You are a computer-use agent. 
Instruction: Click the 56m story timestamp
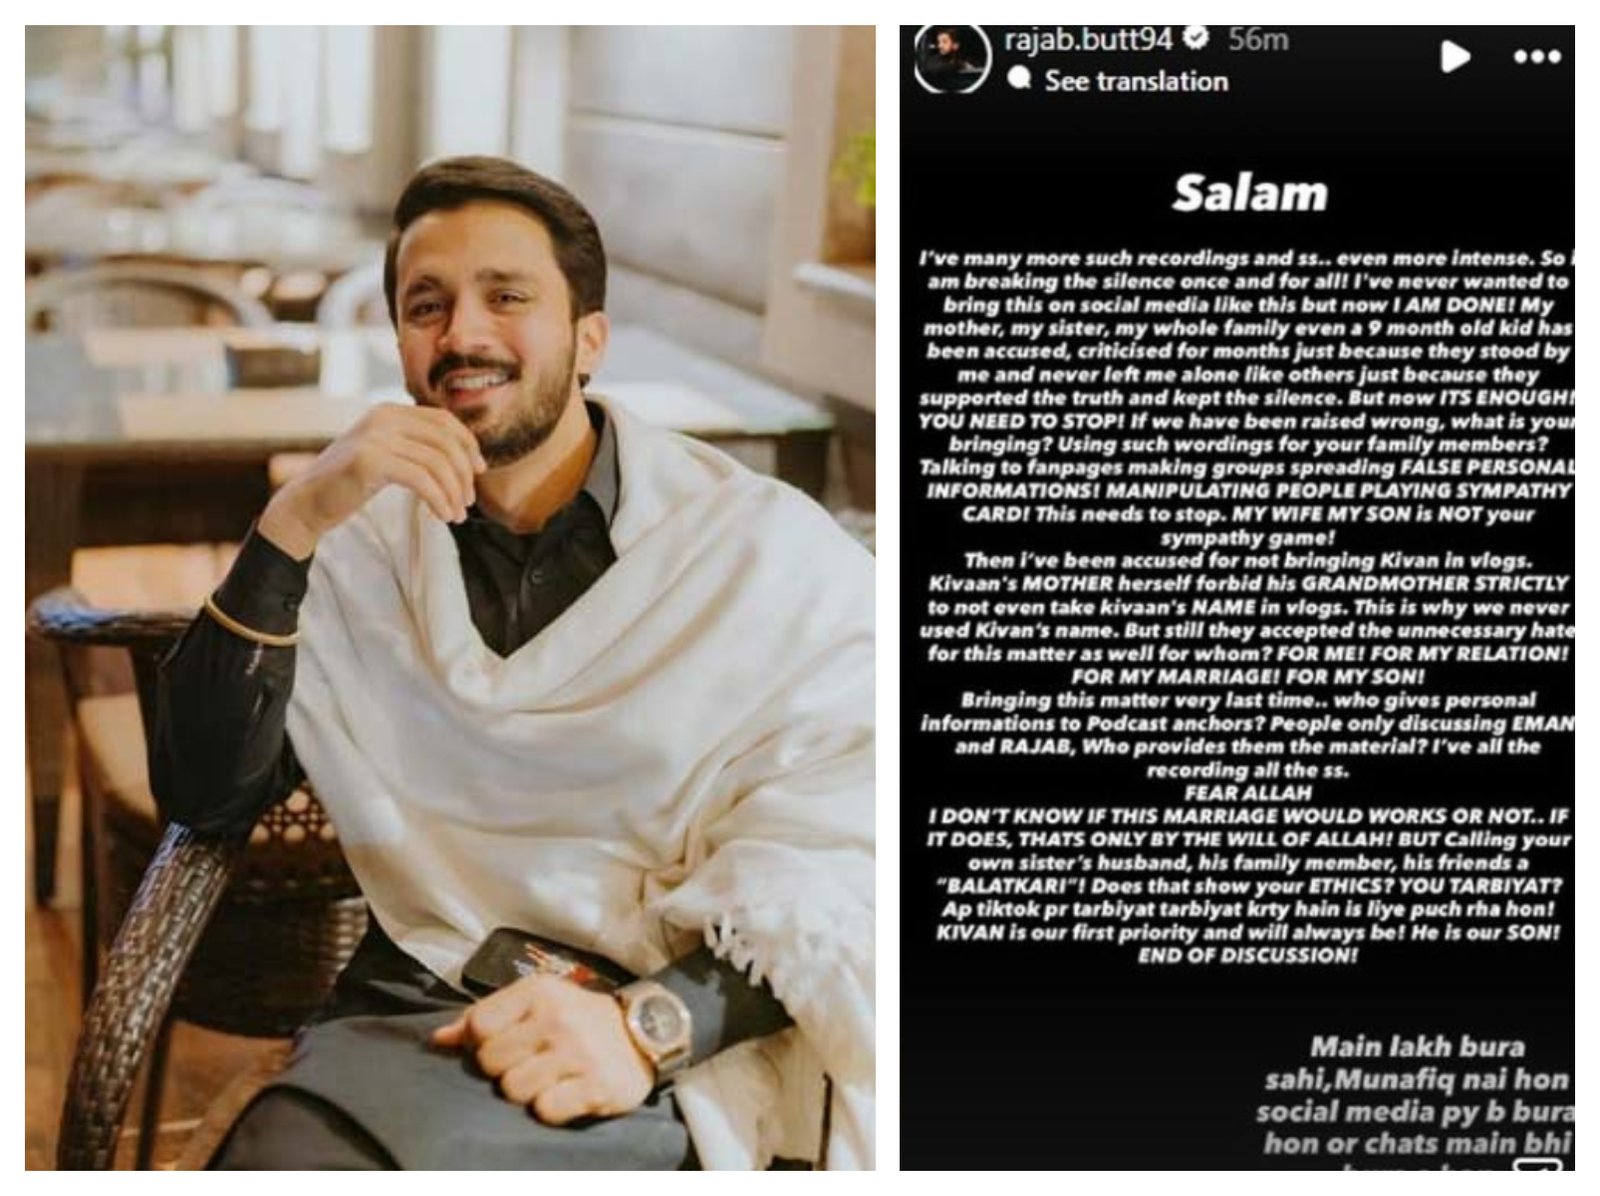click(1258, 40)
